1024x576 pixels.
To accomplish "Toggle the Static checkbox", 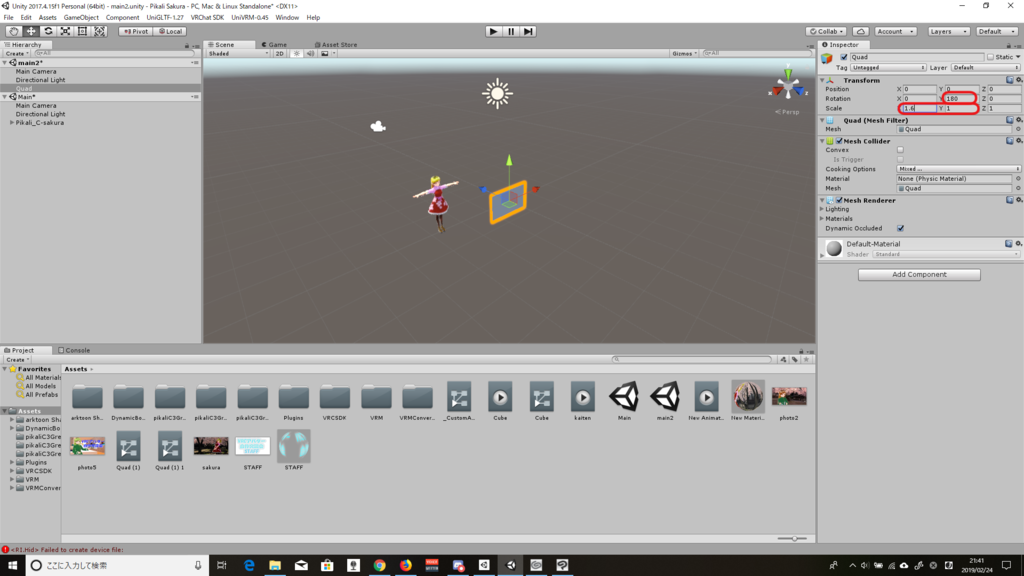I will [990, 57].
